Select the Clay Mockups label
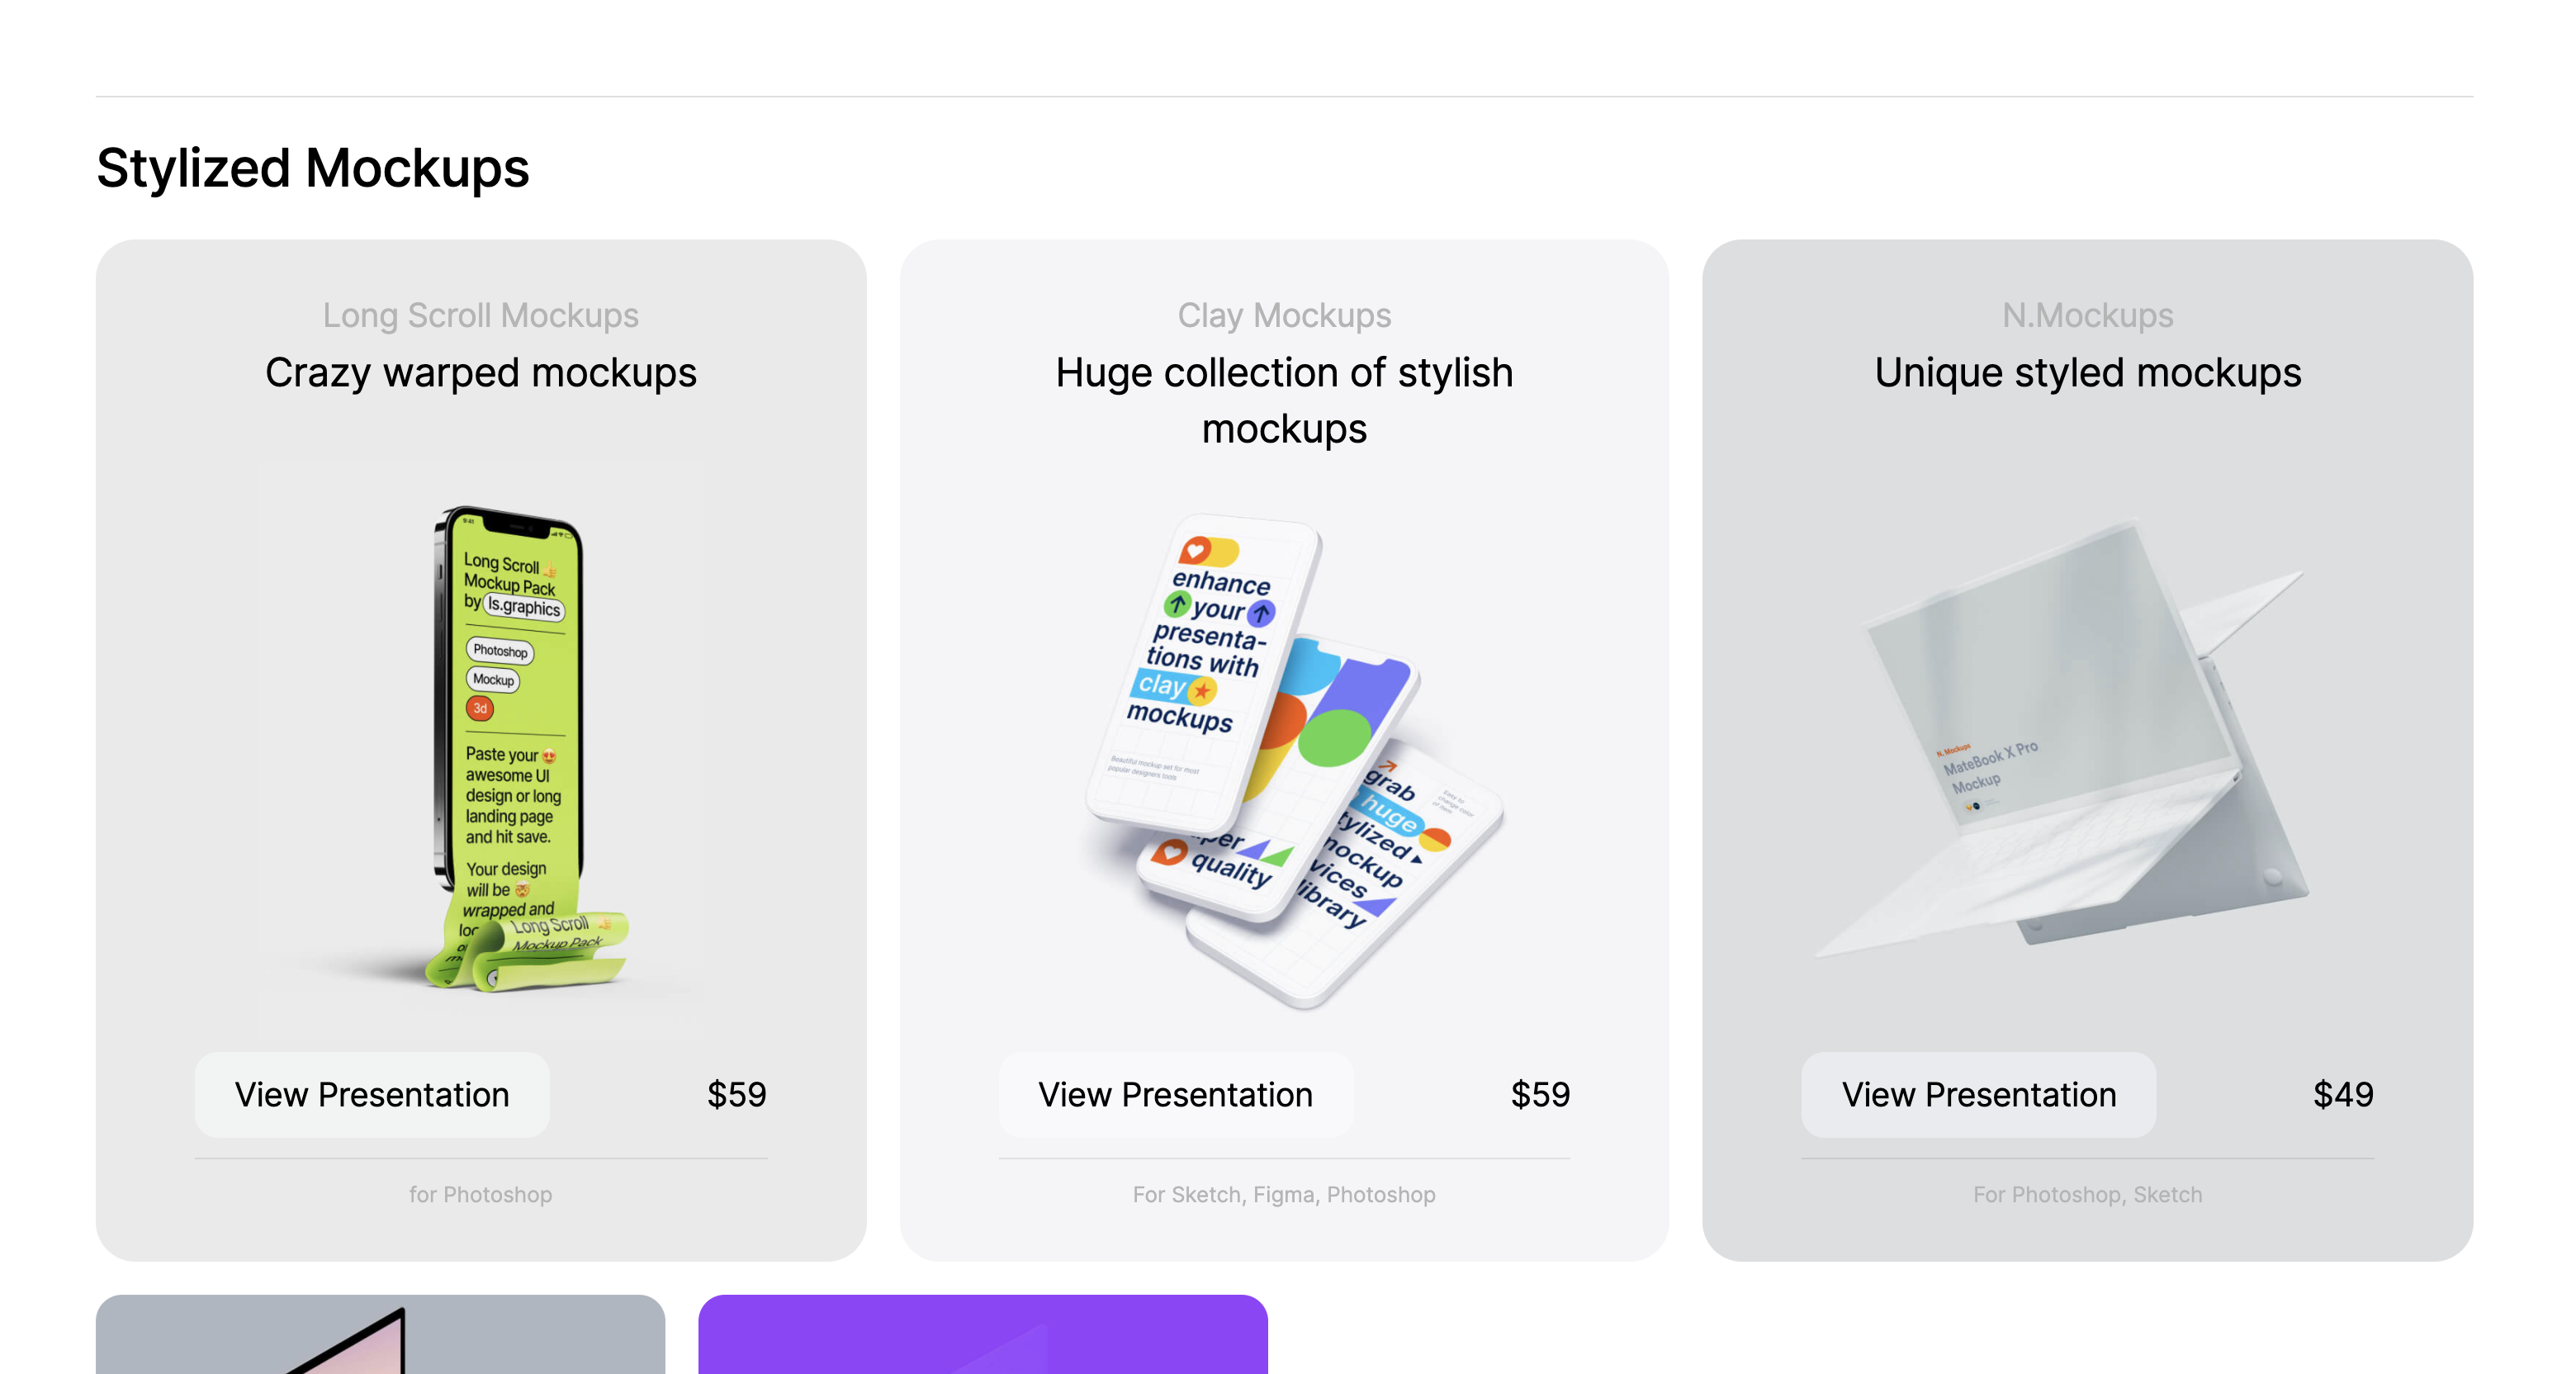This screenshot has width=2576, height=1374. (1284, 315)
